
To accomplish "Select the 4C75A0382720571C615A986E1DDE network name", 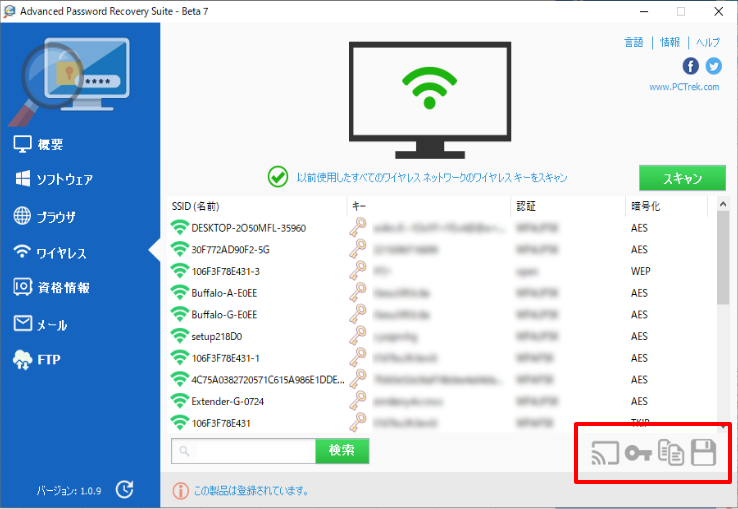I will click(x=268, y=380).
